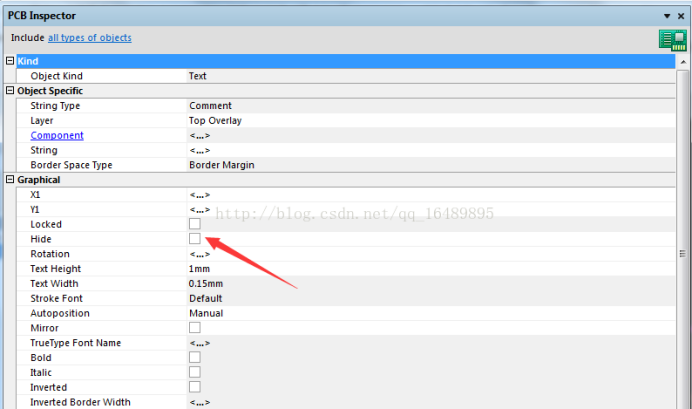Open the panel pin dropdown arrow
Screen dimensions: 692x409
tap(667, 17)
